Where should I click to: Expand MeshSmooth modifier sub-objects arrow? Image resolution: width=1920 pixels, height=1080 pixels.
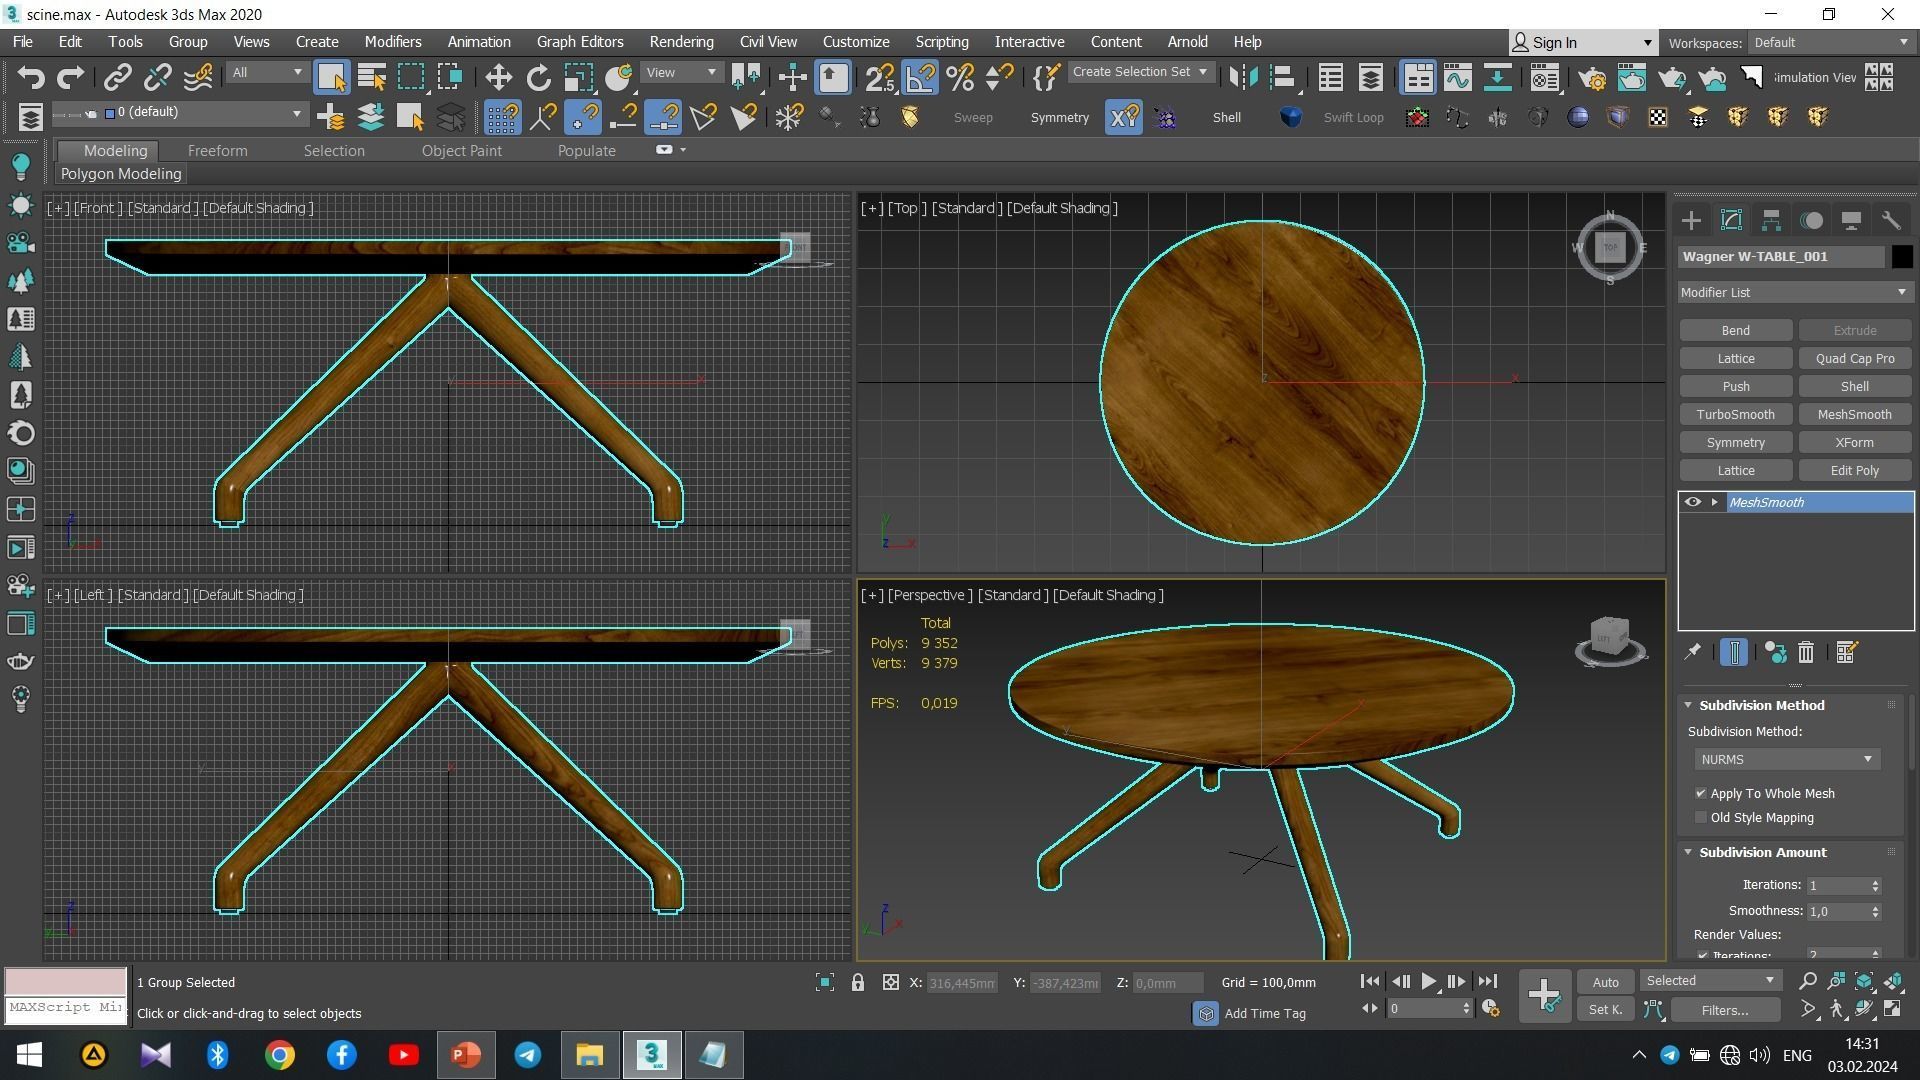coord(1714,502)
